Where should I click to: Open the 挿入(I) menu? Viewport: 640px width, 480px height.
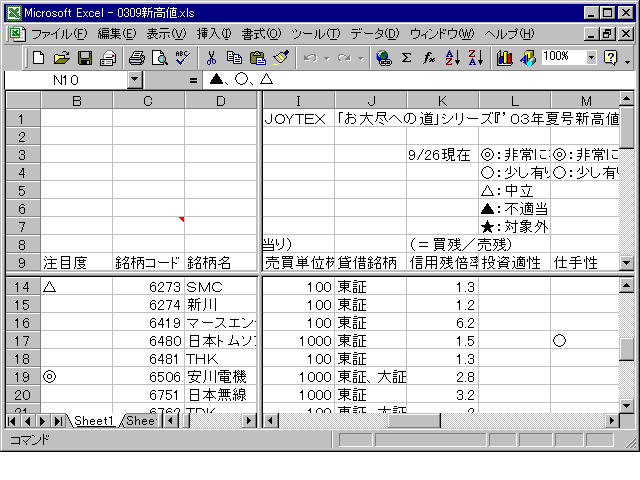click(214, 34)
